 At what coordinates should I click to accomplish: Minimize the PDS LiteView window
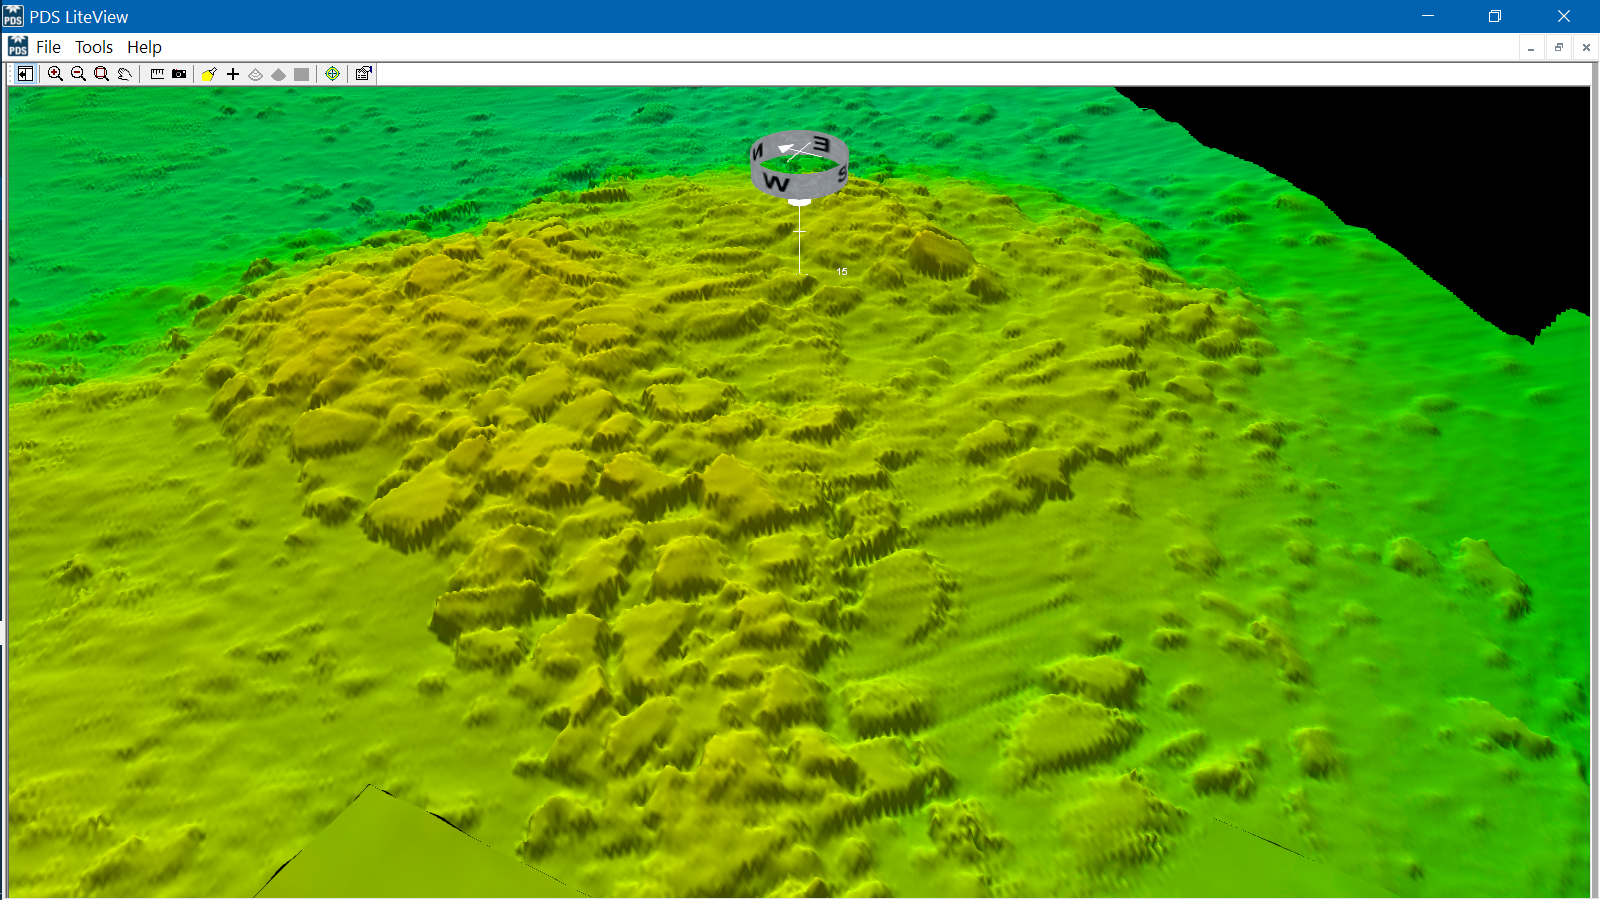[1428, 16]
